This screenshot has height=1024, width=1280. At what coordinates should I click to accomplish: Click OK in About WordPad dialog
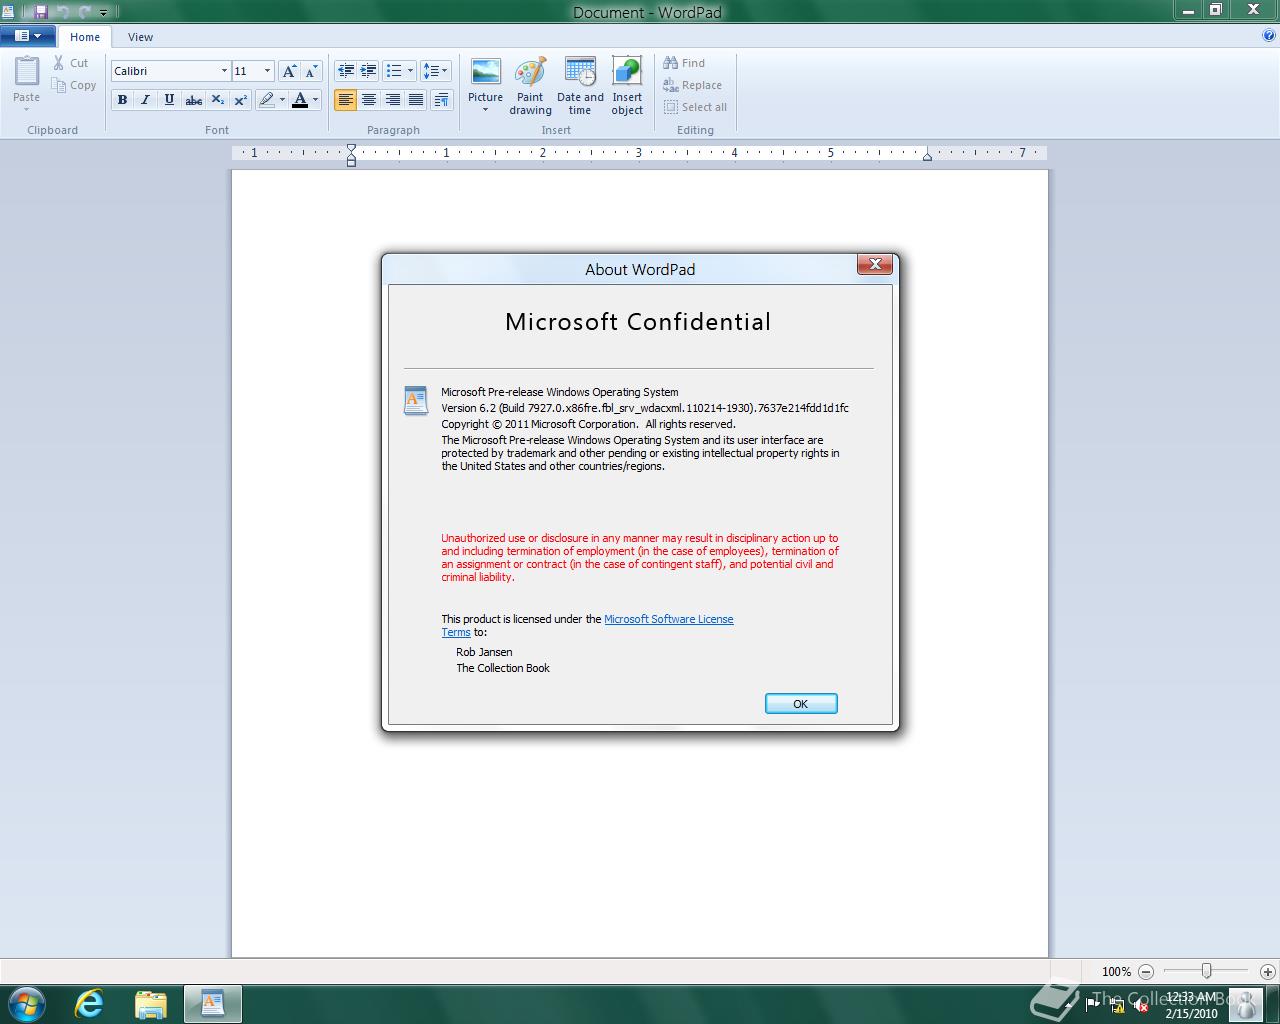(801, 704)
